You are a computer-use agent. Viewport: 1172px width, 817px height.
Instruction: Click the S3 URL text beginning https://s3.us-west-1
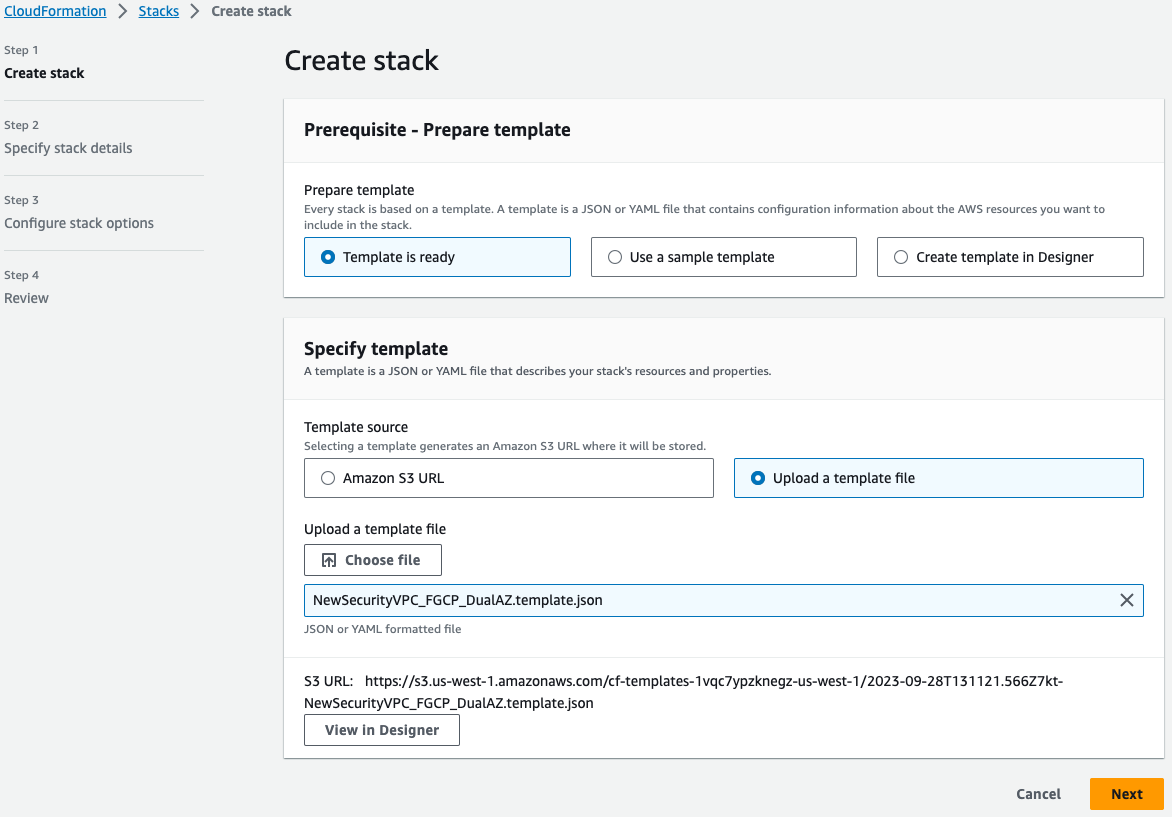(x=683, y=692)
